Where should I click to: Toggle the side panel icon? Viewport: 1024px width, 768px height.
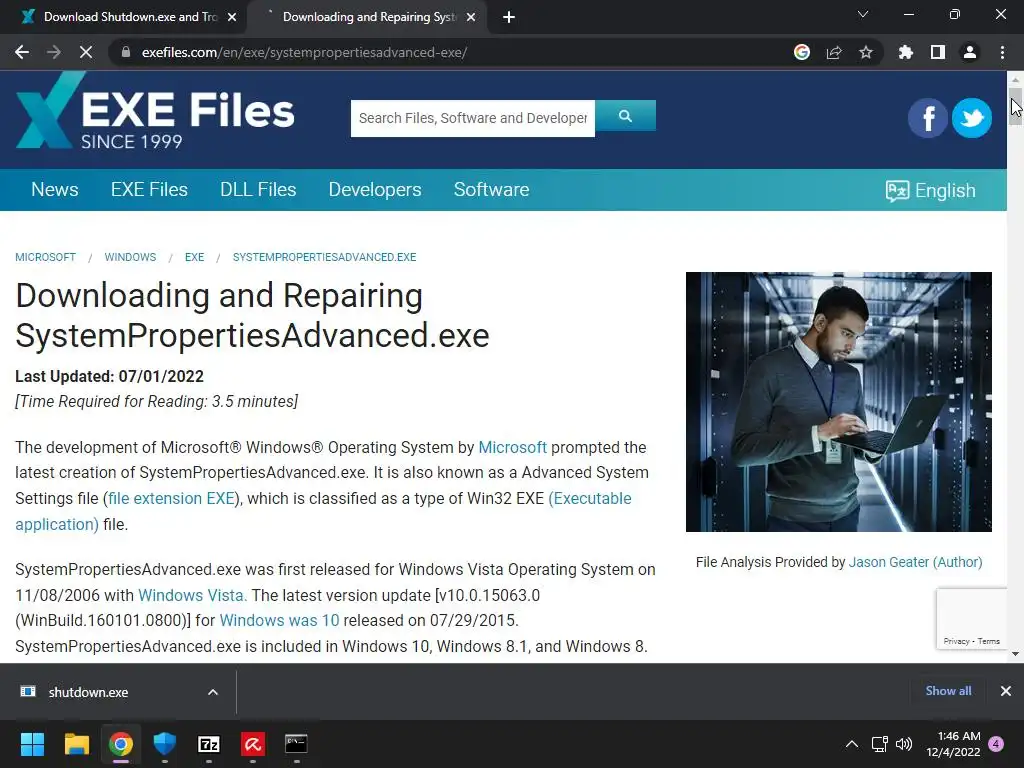click(x=938, y=52)
